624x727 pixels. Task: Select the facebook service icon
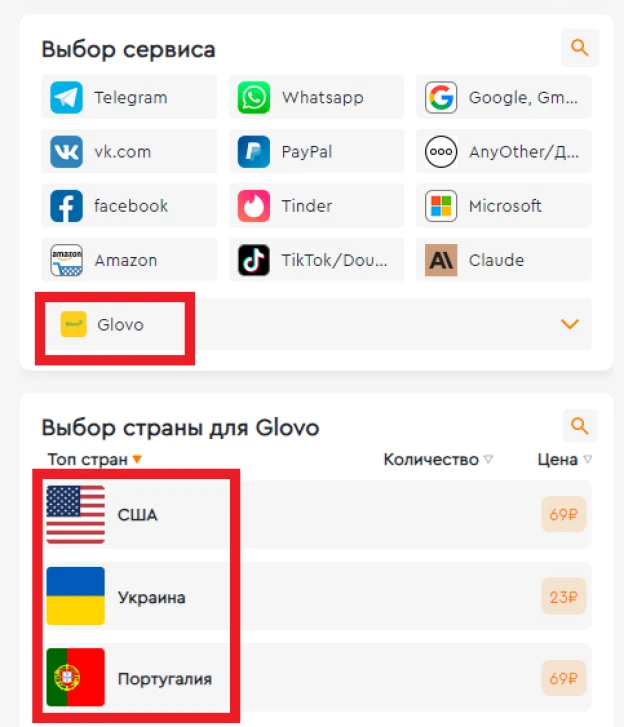[x=66, y=206]
